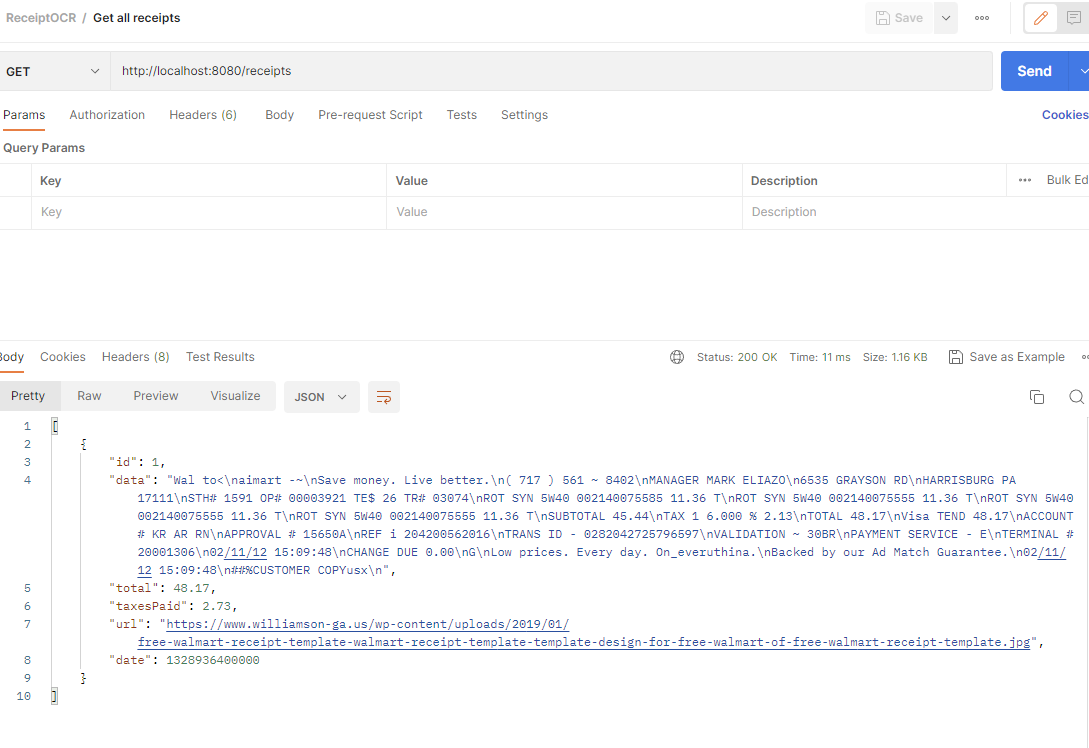The image size is (1089, 748).
Task: Click the request URL input field
Action: click(x=400, y=70)
